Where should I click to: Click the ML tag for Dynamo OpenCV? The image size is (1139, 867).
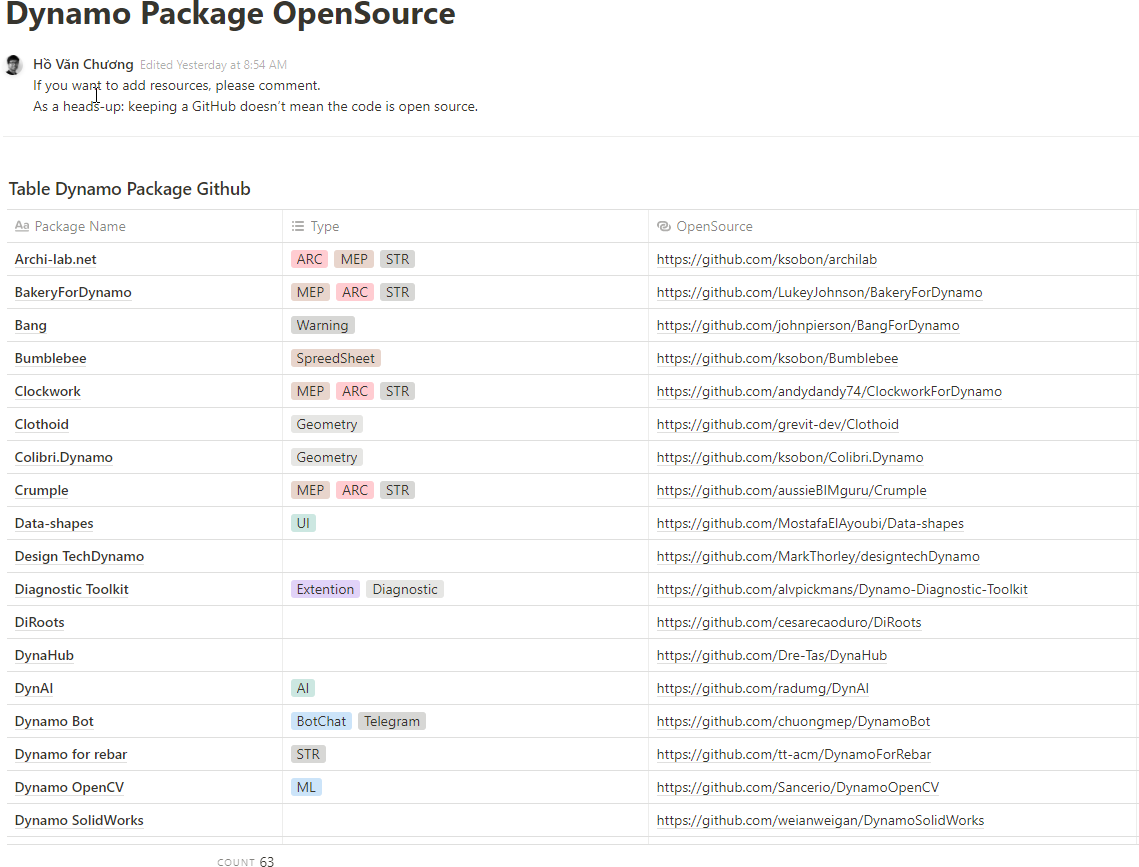pyautogui.click(x=306, y=787)
